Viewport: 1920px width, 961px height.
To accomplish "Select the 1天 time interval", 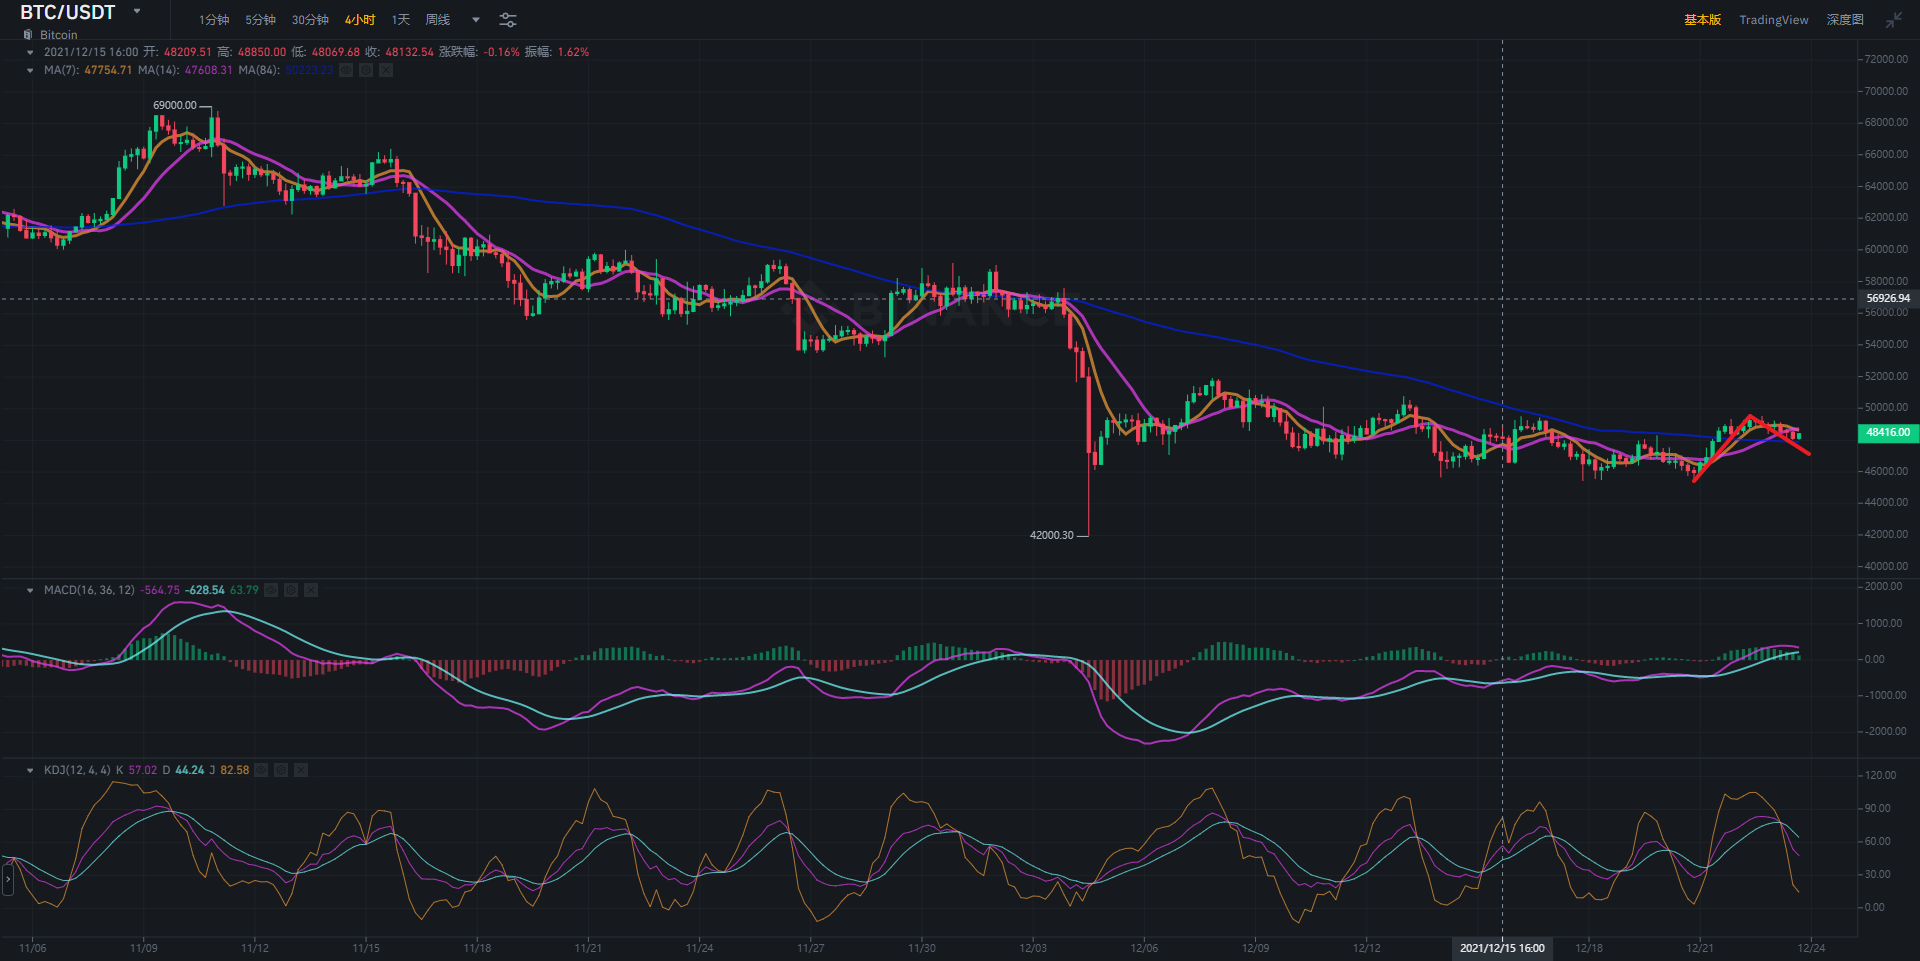I will [400, 20].
